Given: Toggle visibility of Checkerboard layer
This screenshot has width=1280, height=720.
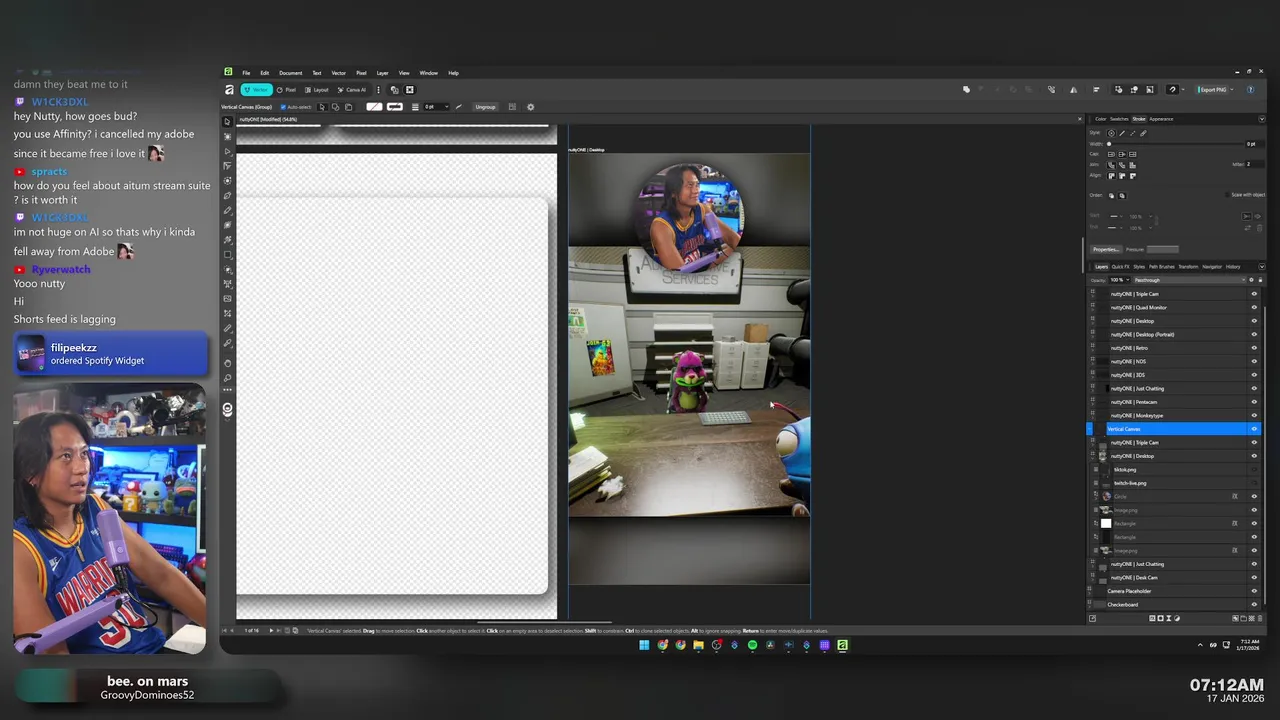Looking at the screenshot, I should tap(1254, 604).
